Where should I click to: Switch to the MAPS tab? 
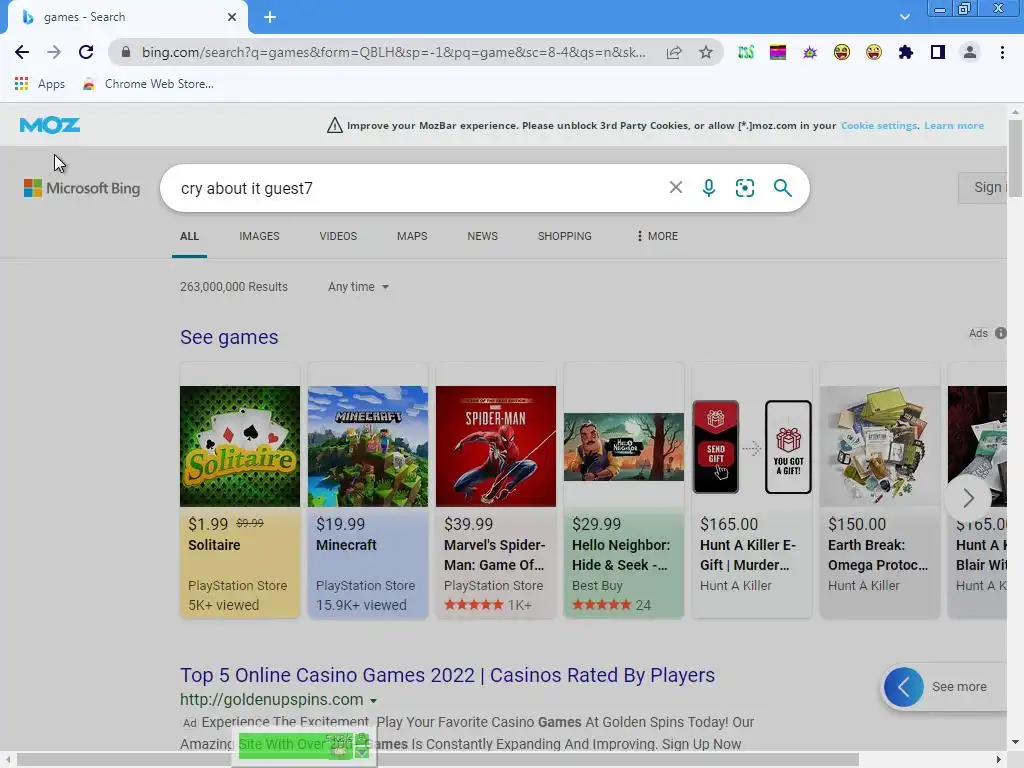[412, 236]
